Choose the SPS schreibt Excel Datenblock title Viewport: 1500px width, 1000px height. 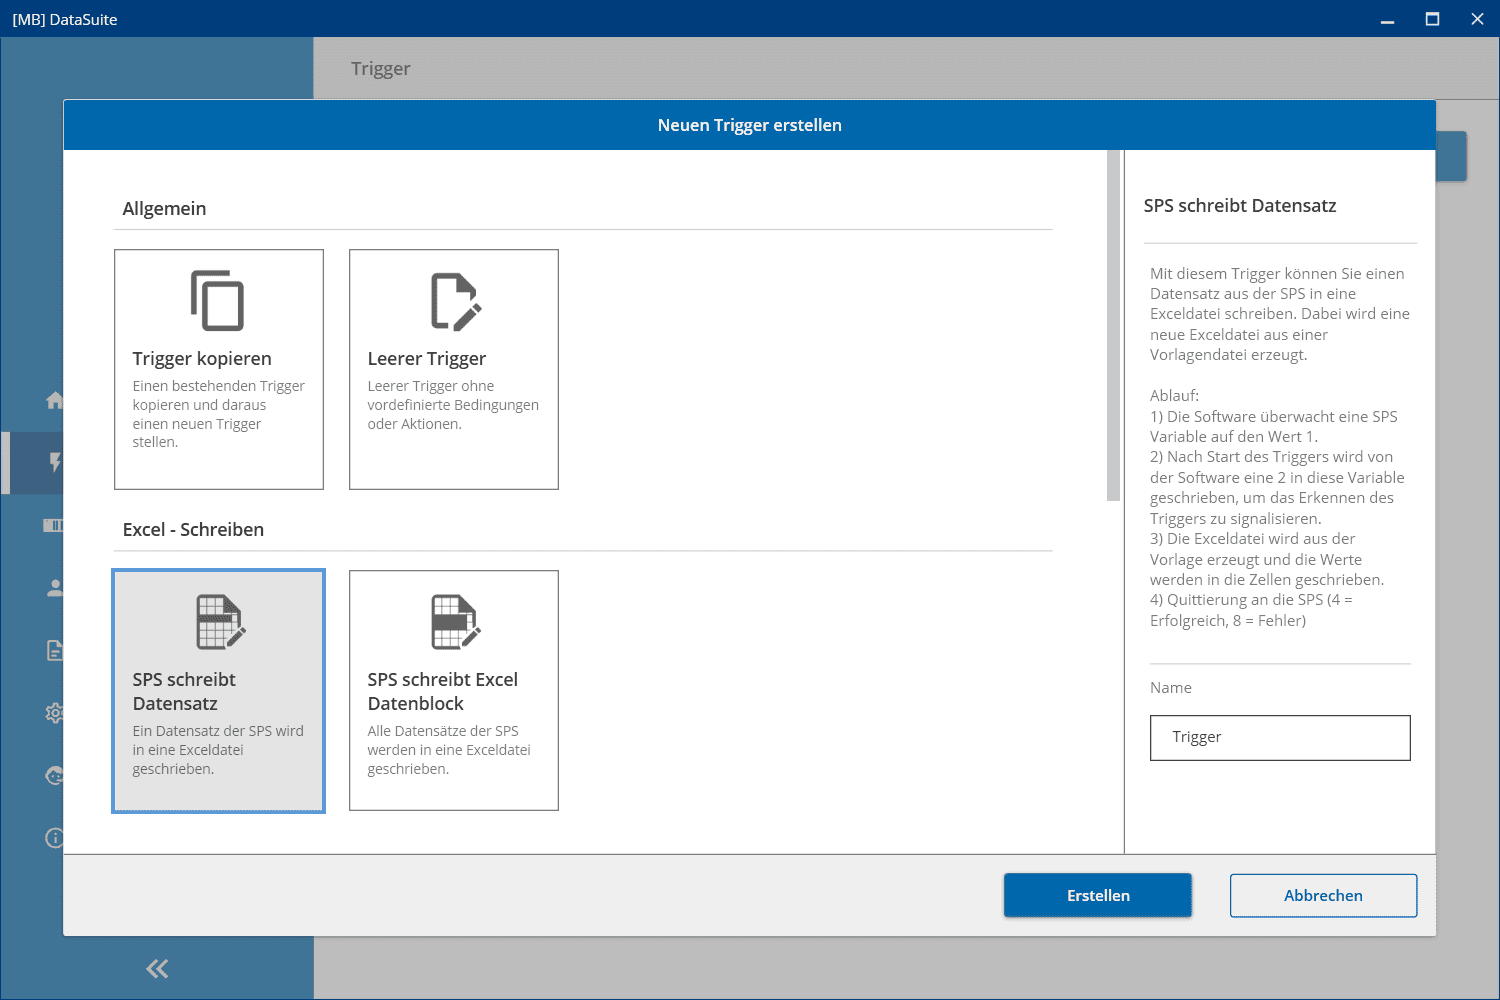(x=443, y=691)
